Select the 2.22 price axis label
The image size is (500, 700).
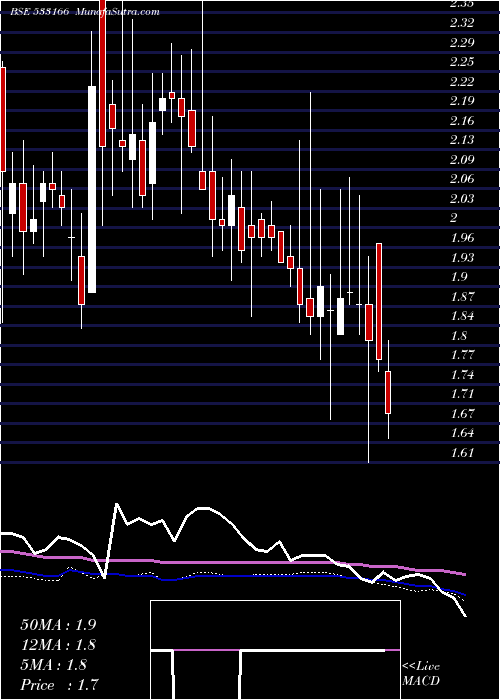(462, 82)
